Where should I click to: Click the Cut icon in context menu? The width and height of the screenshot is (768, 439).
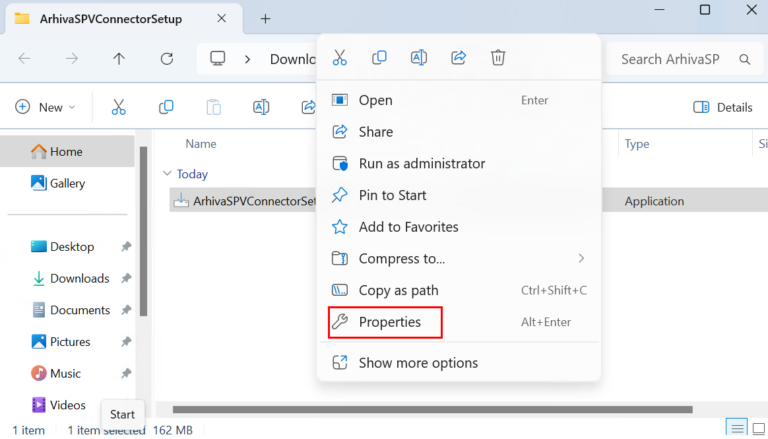(340, 58)
